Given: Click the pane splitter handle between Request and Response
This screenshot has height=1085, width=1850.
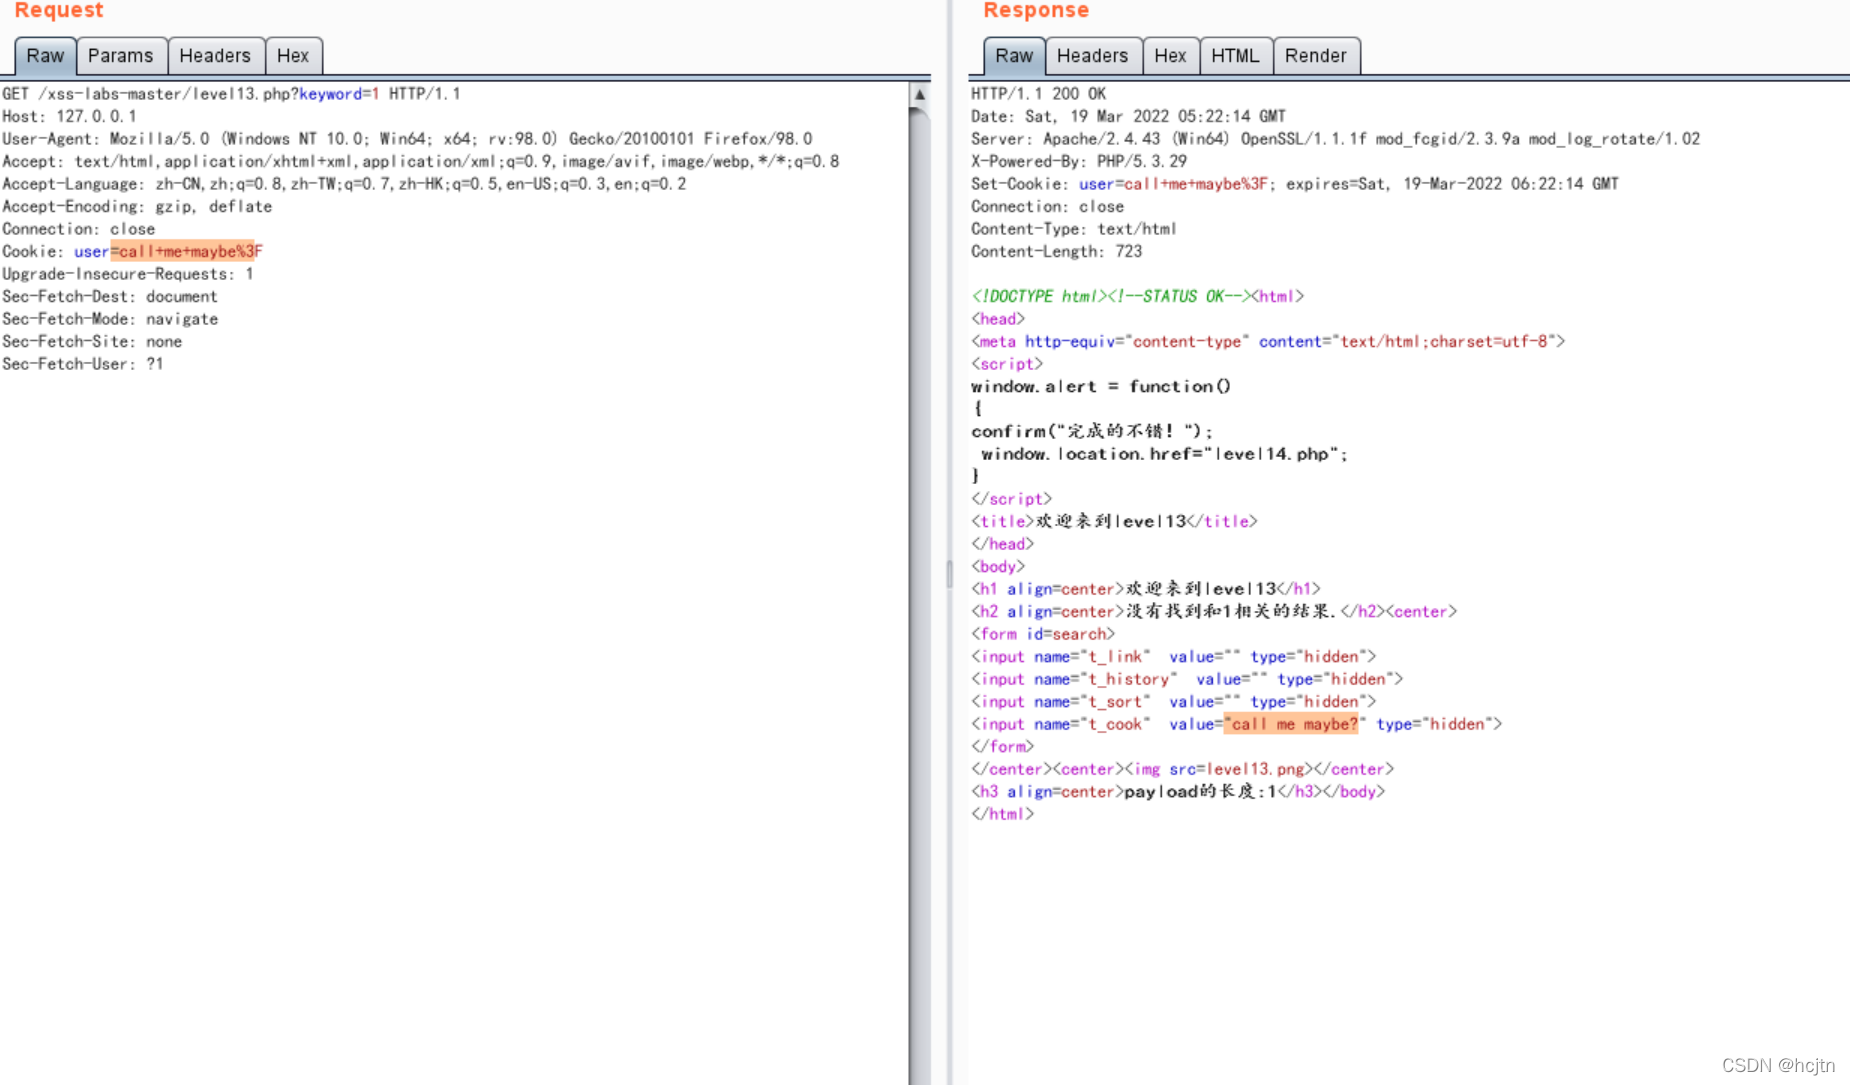Looking at the screenshot, I should pos(949,574).
